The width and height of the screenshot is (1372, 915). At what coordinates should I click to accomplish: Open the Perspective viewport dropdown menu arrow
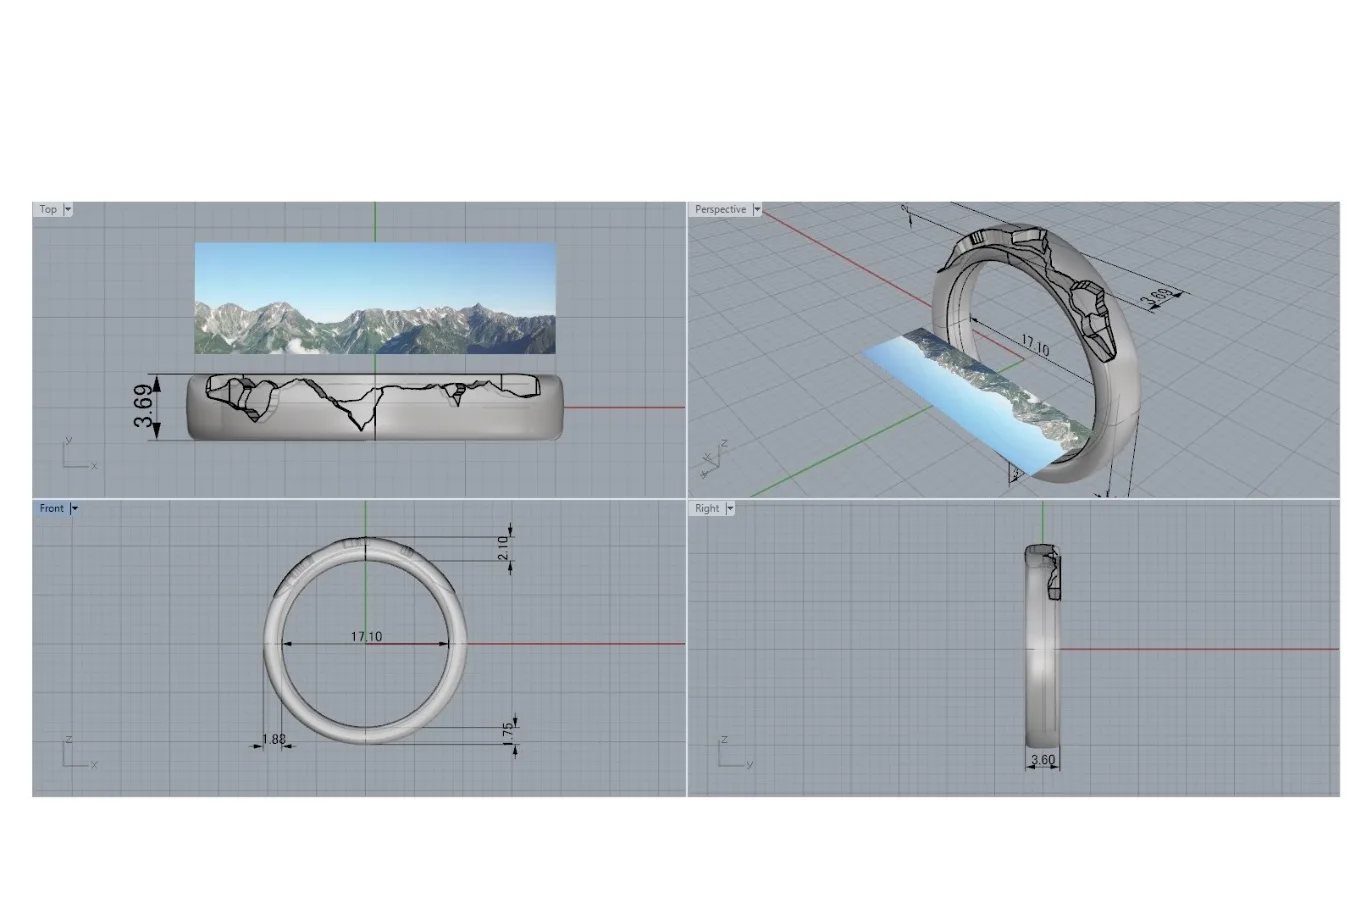[757, 210]
